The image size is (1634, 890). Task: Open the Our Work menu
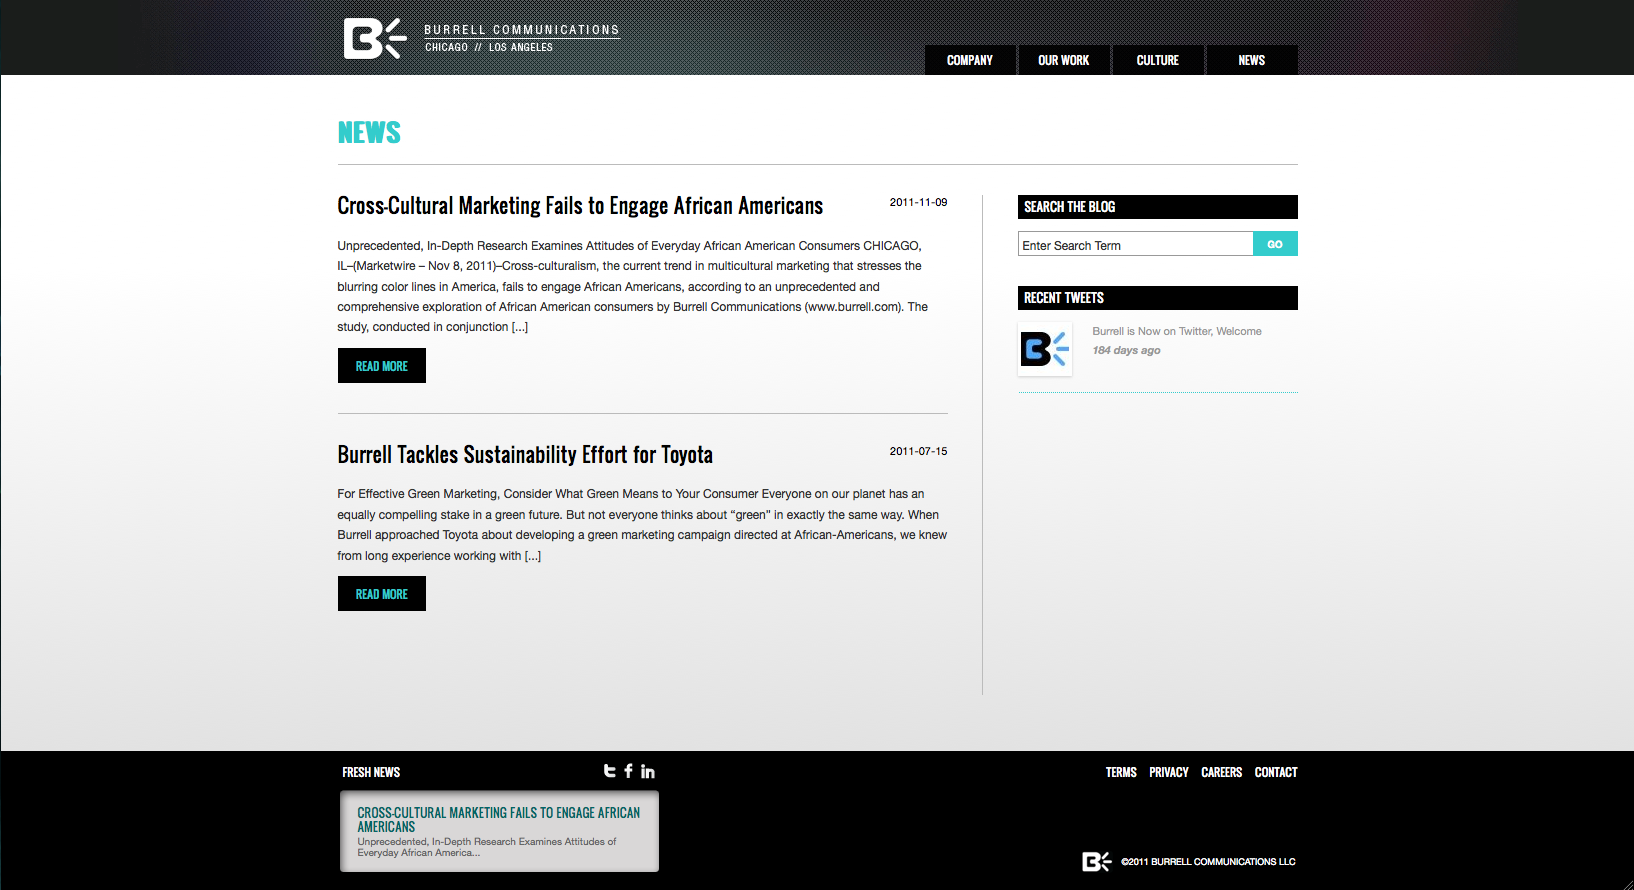pos(1063,60)
